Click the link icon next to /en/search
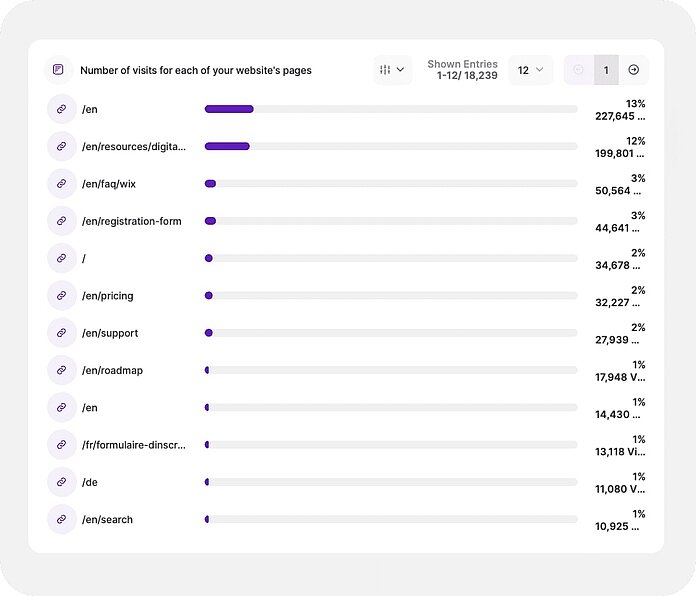The image size is (696, 596). click(x=61, y=519)
